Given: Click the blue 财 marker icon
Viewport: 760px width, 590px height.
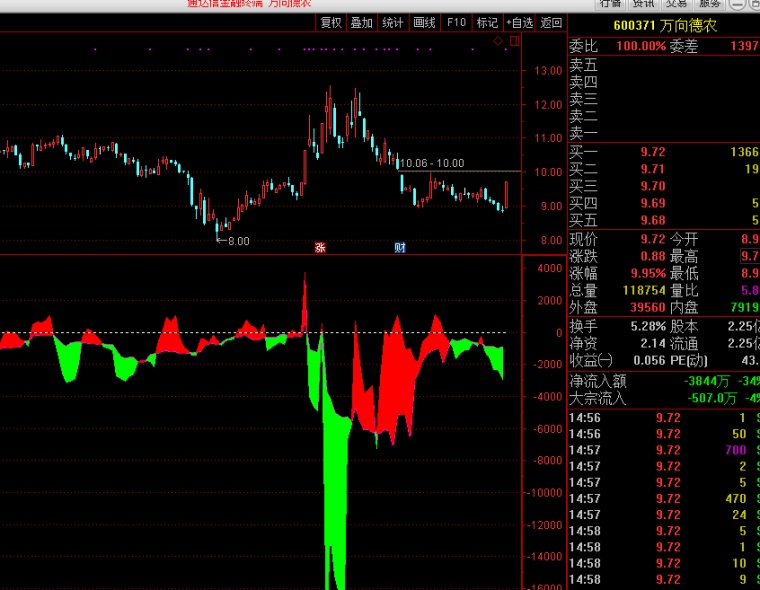Looking at the screenshot, I should [399, 248].
